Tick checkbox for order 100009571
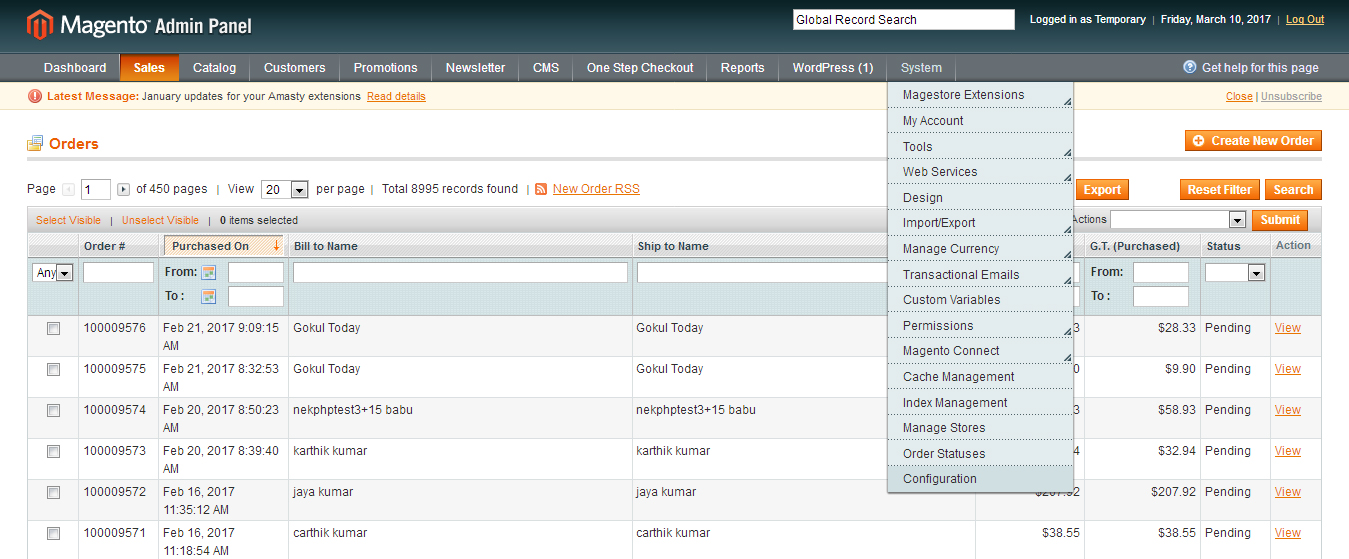Screen dimensions: 1349x559 point(54,533)
